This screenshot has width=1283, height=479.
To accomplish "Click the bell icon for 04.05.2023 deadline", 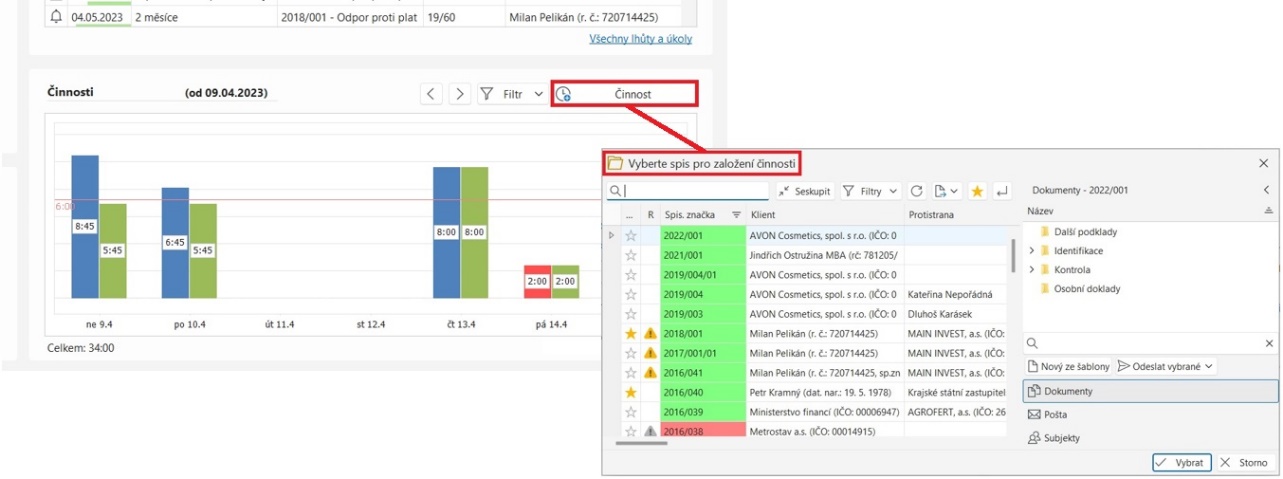I will click(x=56, y=17).
